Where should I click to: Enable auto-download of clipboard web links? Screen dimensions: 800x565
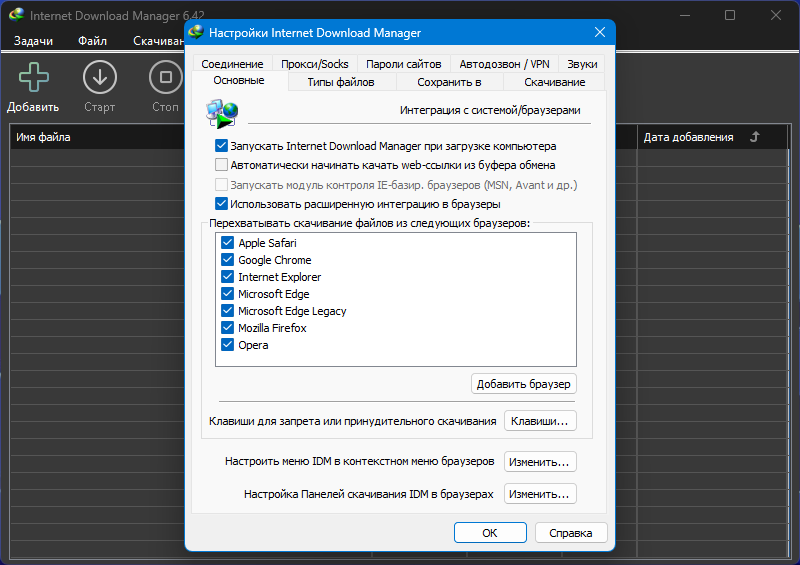coord(221,165)
